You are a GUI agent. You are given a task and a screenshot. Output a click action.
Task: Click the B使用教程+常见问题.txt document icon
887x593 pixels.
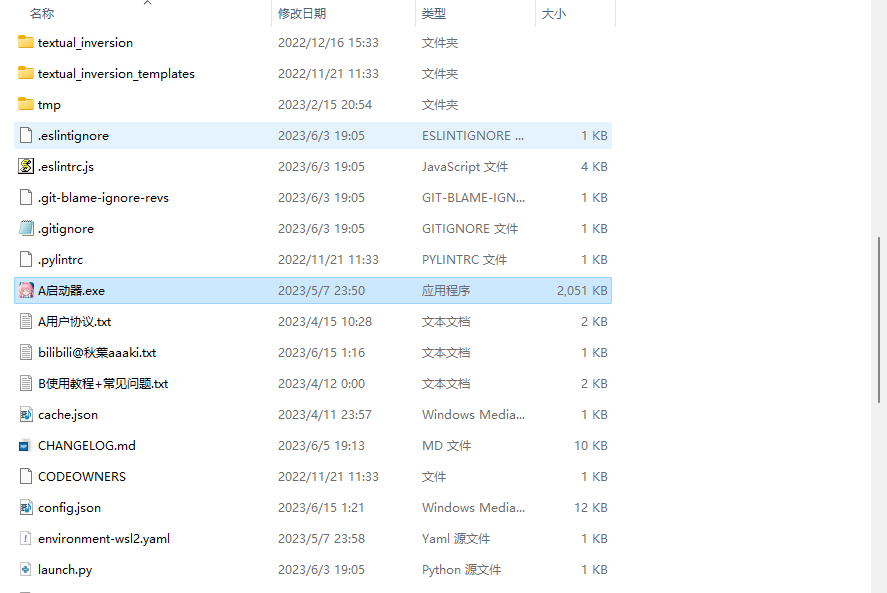click(25, 383)
